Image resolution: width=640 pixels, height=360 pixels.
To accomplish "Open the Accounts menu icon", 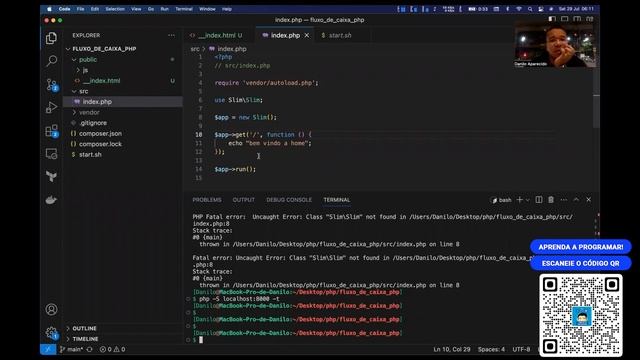I will (51, 309).
